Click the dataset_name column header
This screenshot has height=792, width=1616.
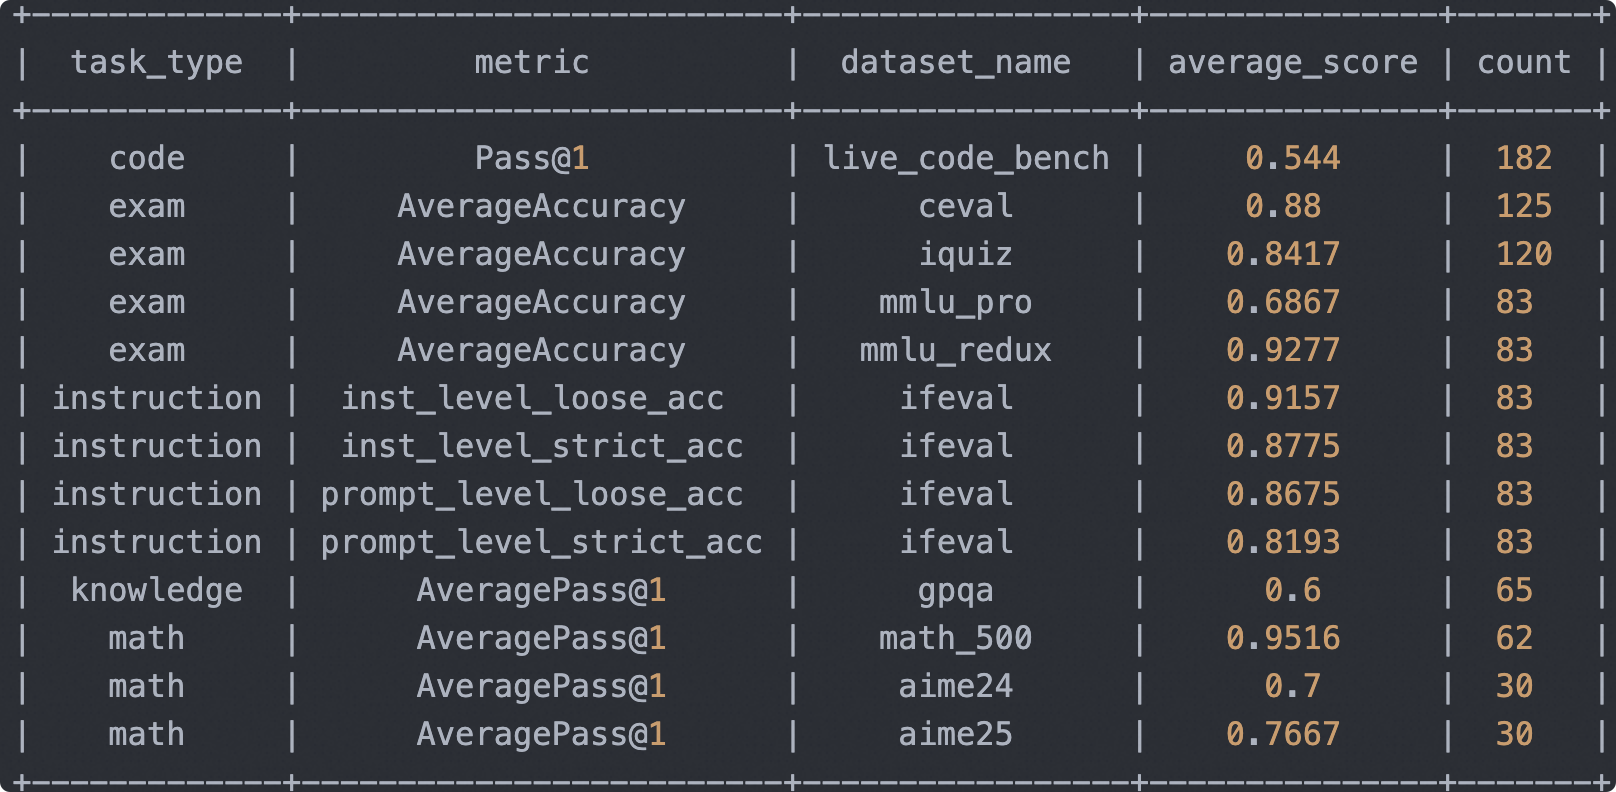[955, 63]
